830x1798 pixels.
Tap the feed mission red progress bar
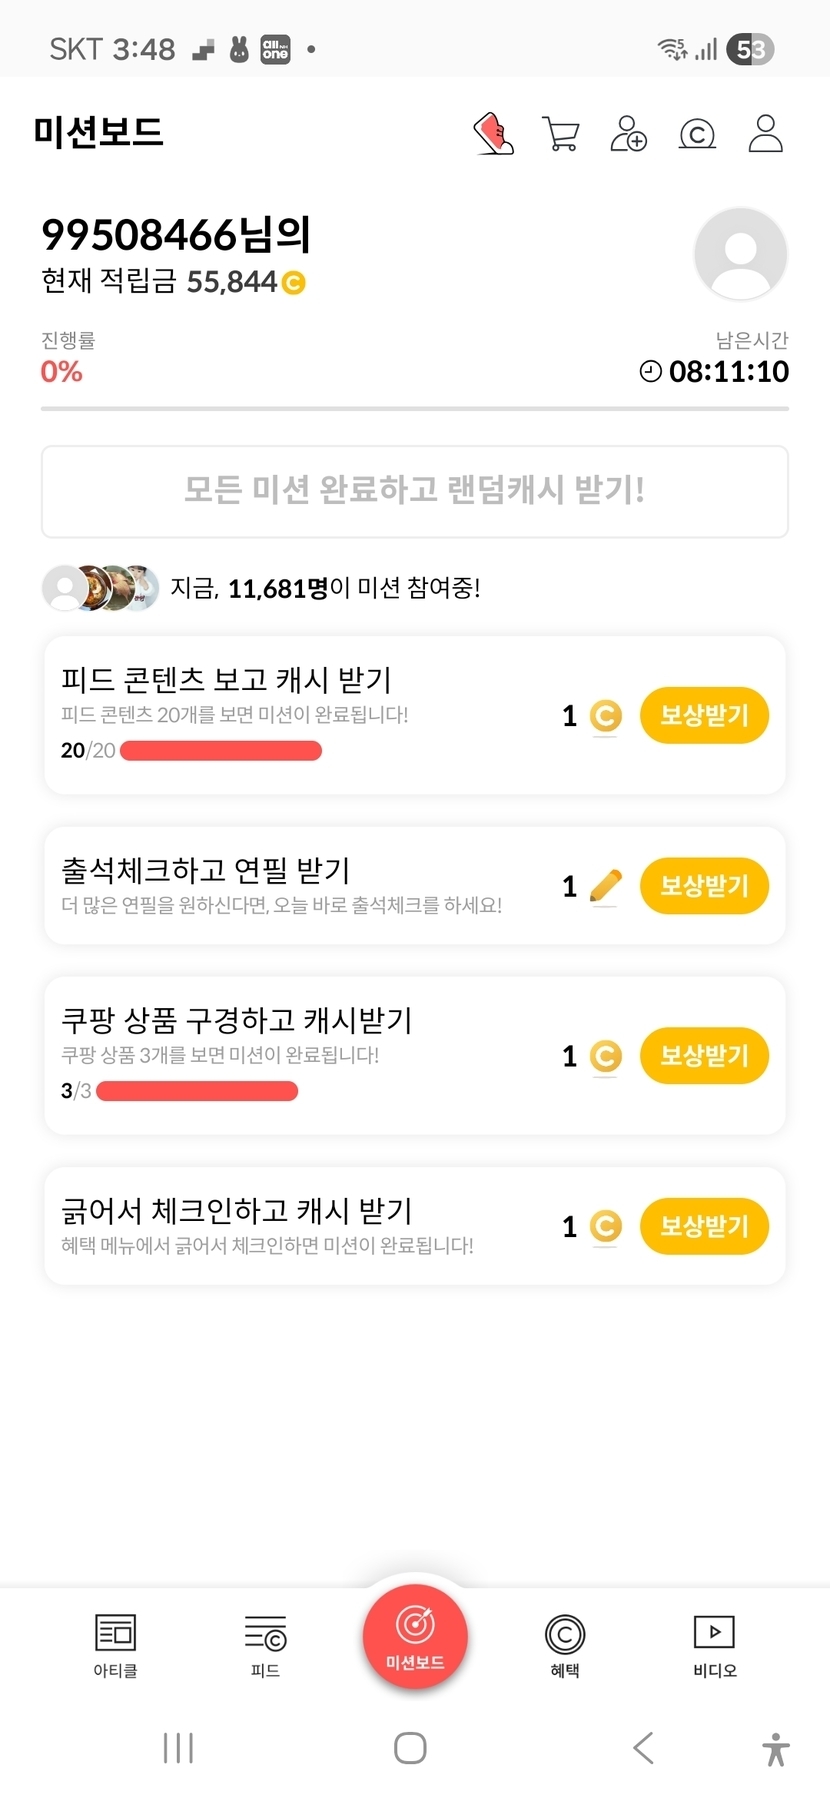(221, 751)
